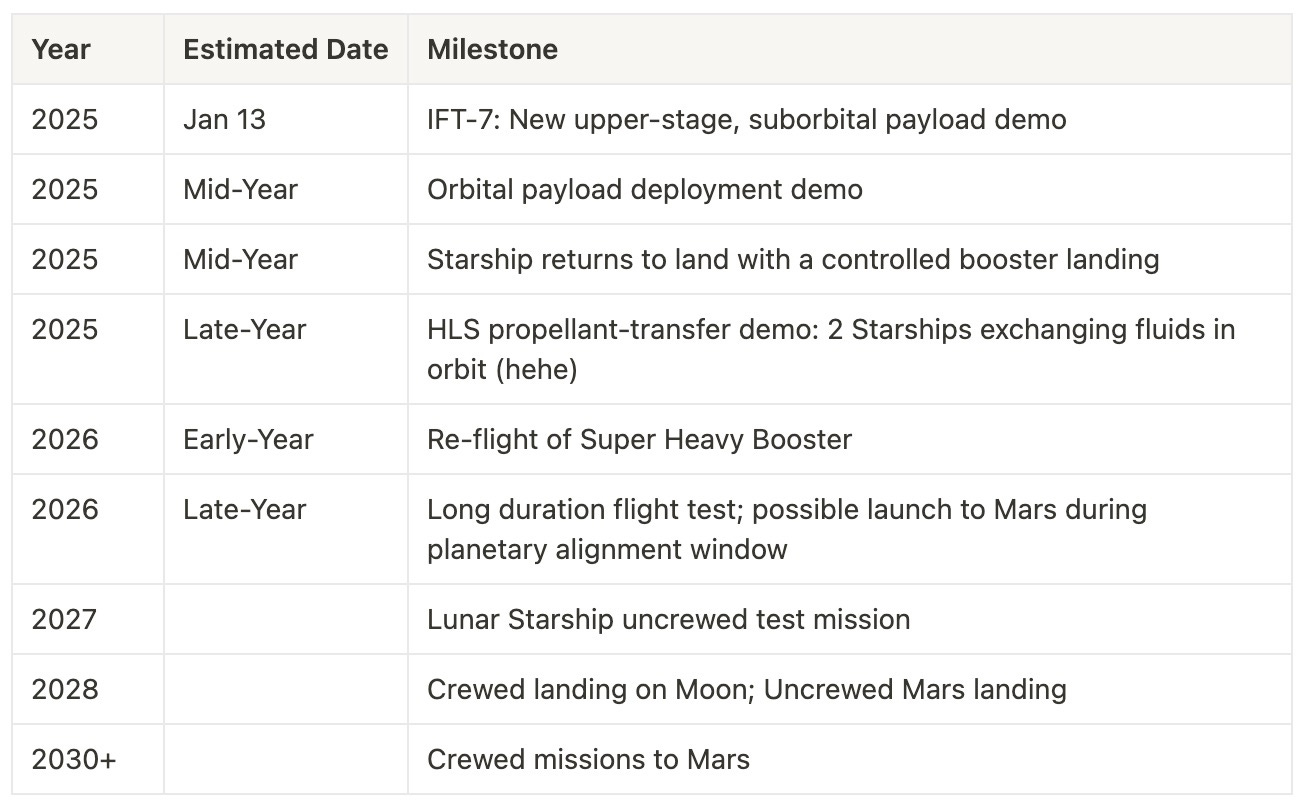1304x806 pixels.
Task: Select the 2027 year cell
Action: [88, 620]
